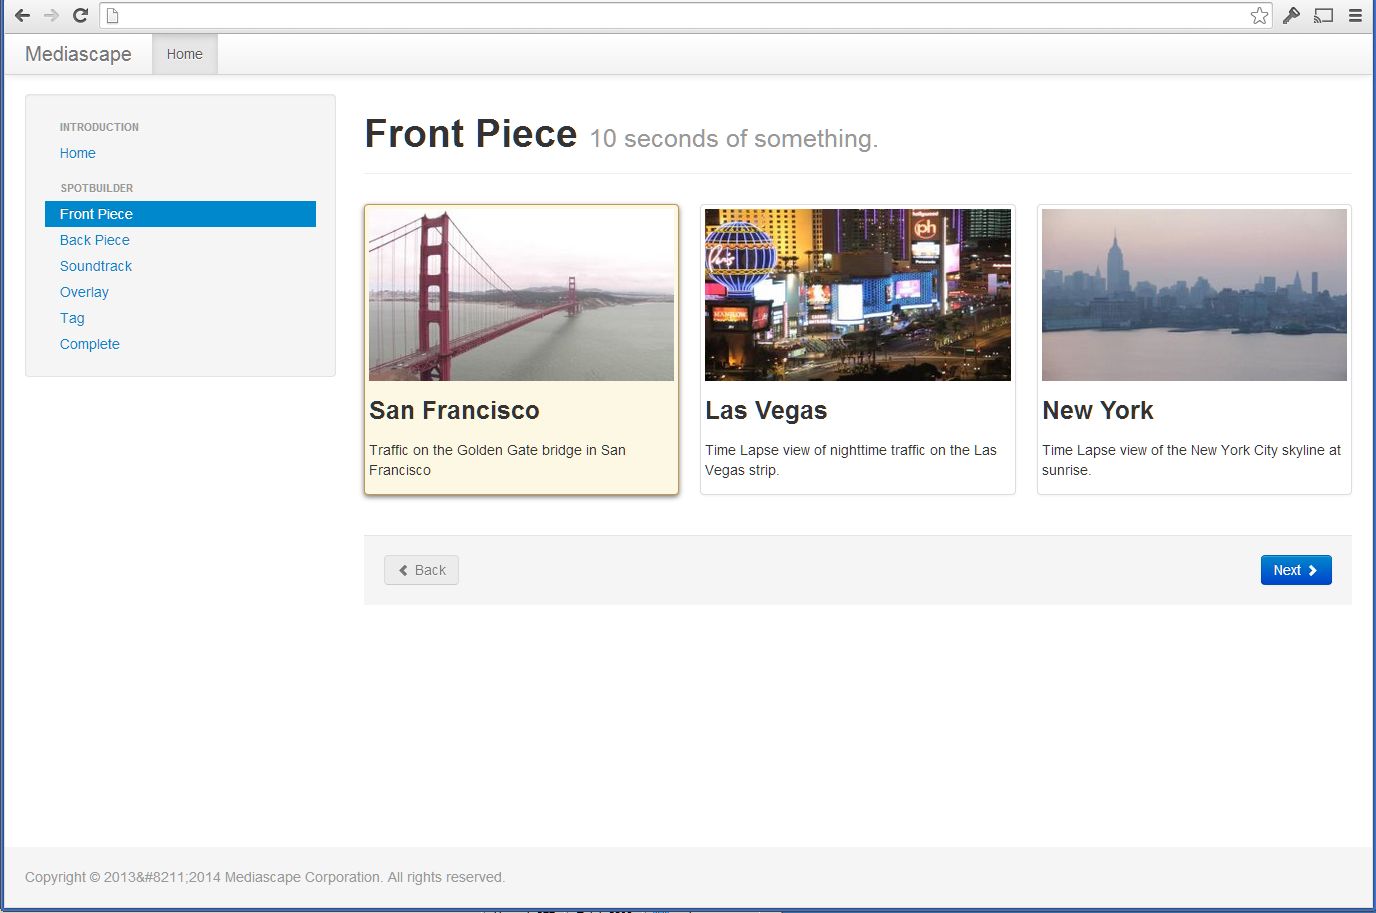Click the INTRODUCTION sidebar header

pyautogui.click(x=99, y=127)
